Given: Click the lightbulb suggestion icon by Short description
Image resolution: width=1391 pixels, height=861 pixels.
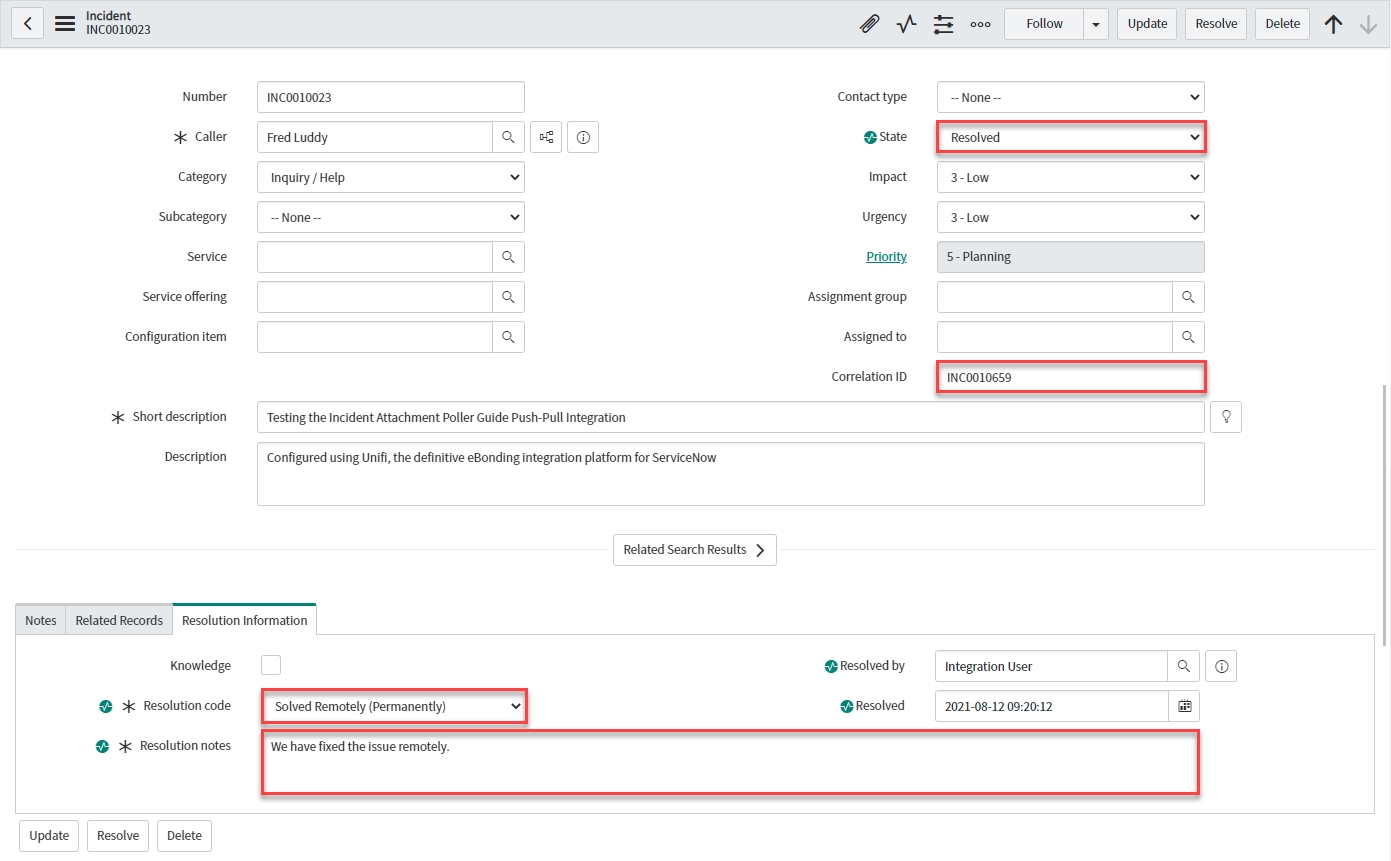Looking at the screenshot, I should click(1225, 417).
